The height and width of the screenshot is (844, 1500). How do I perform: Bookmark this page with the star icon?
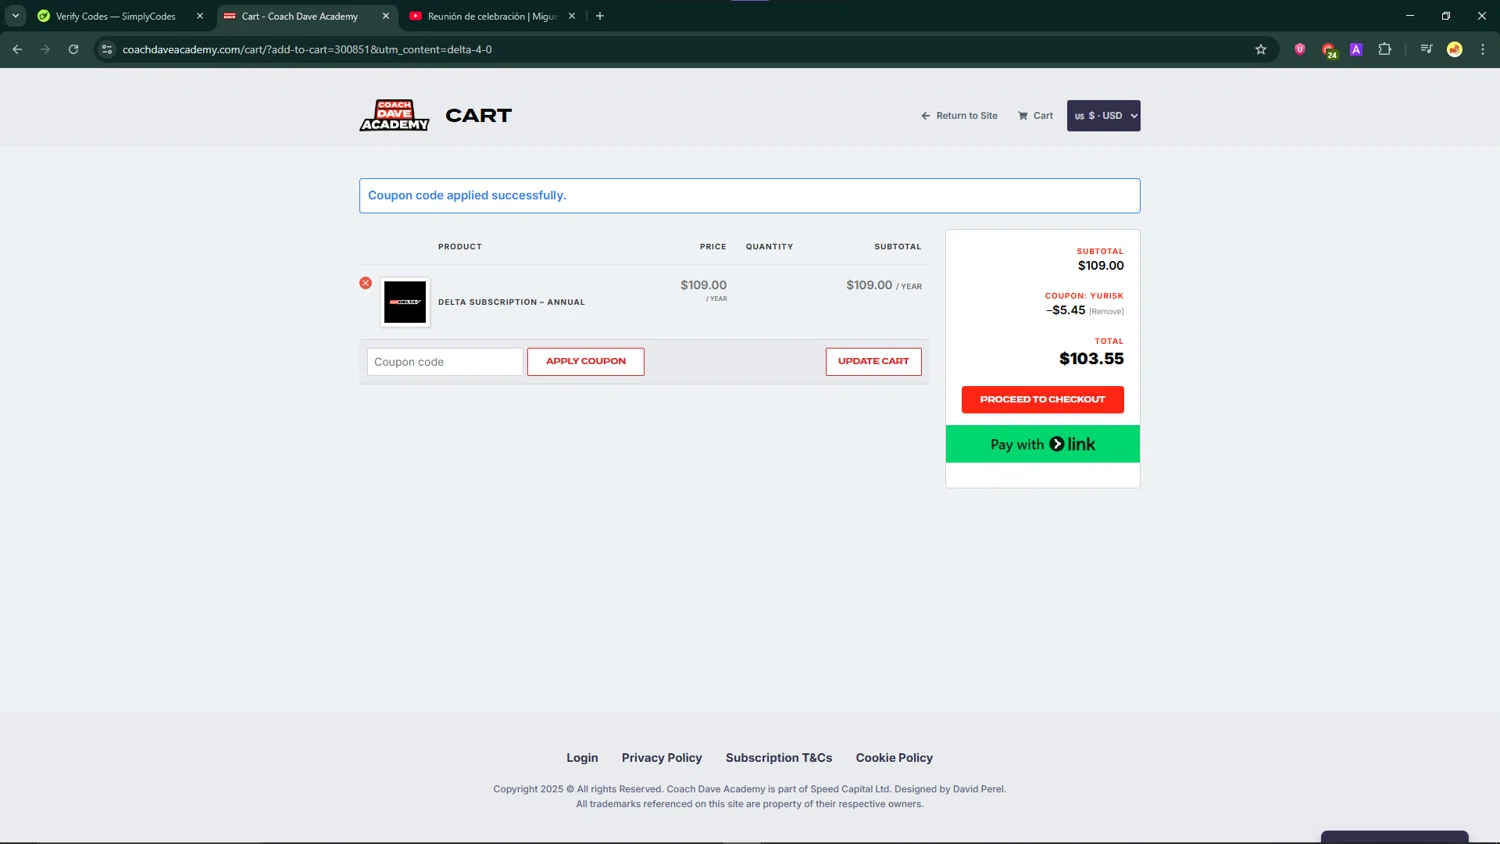click(x=1261, y=49)
